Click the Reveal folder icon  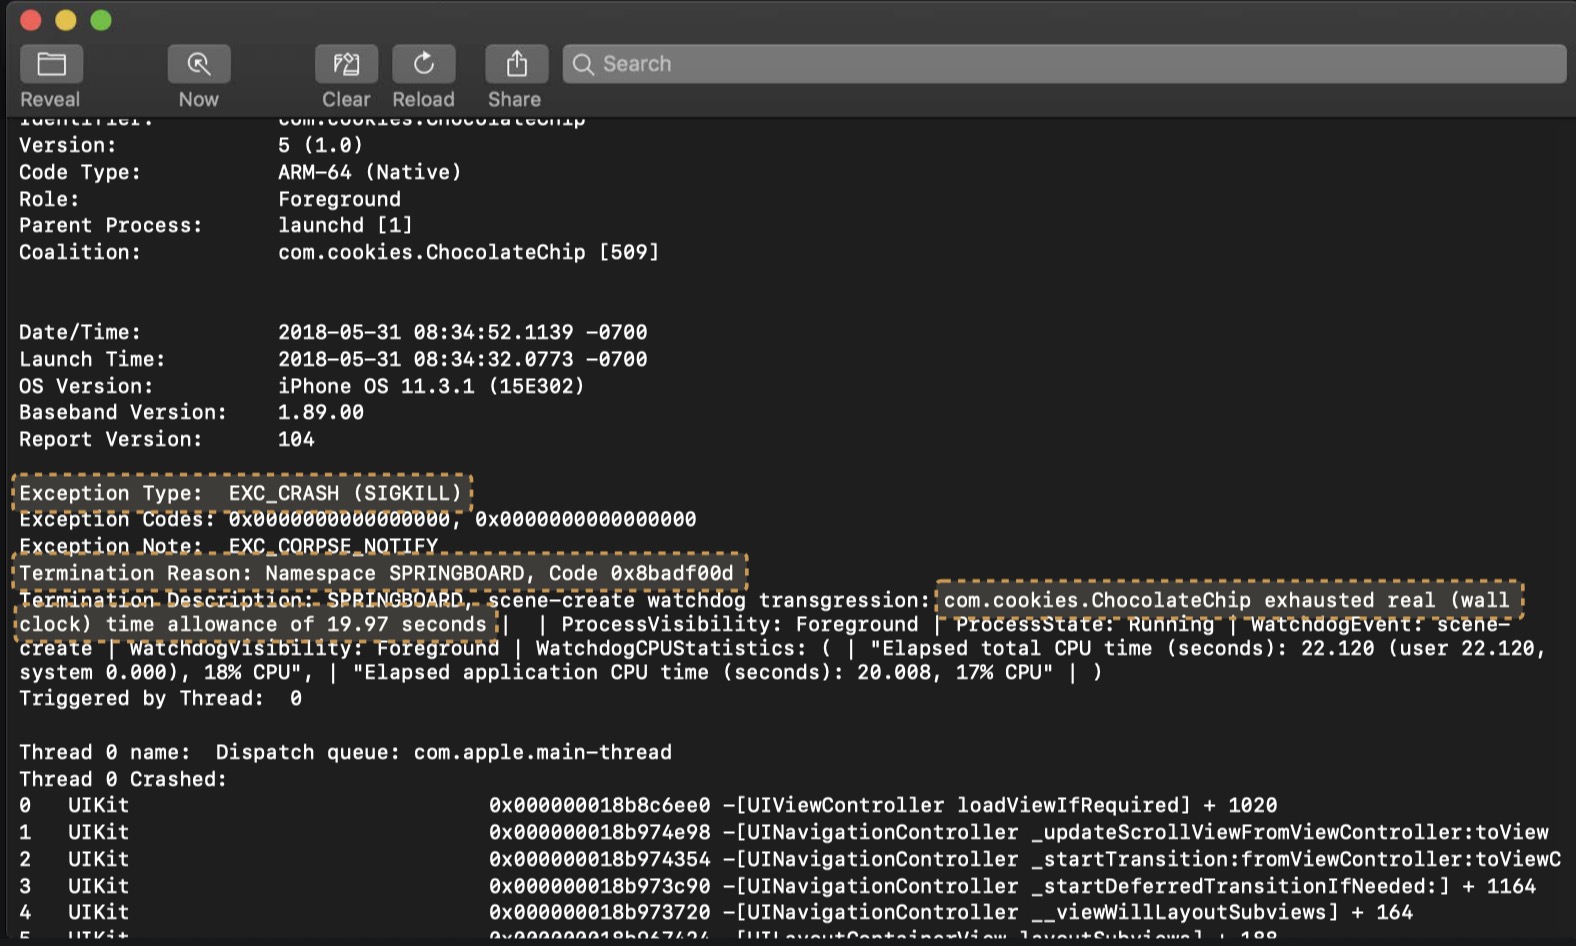[51, 64]
